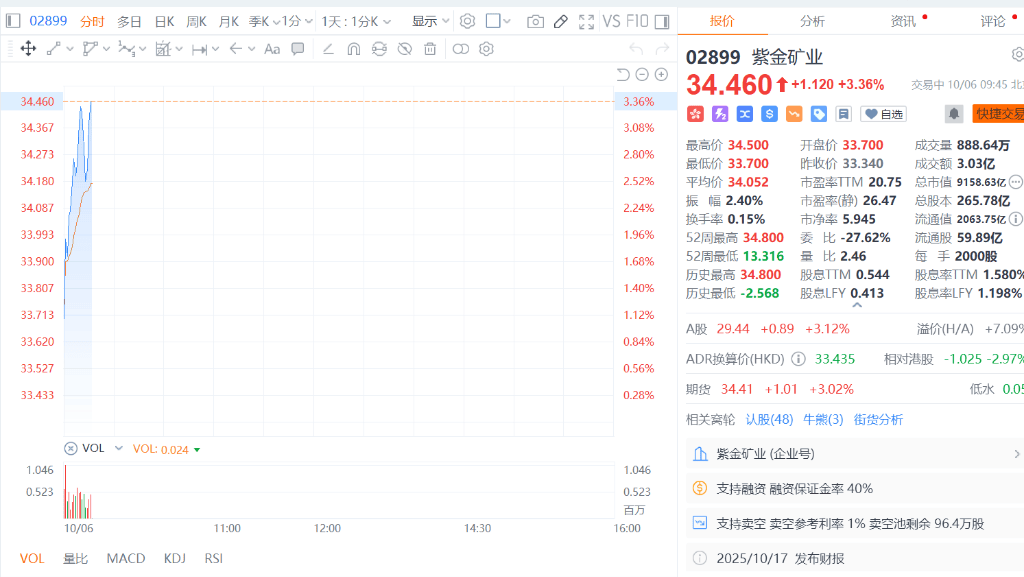
Task: Select the MACD indicator tab
Action: click(126, 558)
